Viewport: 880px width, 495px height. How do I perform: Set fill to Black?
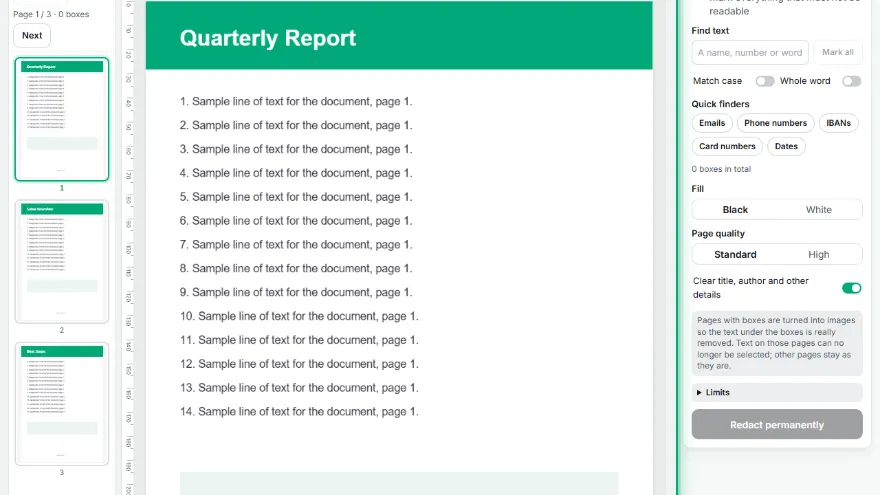735,209
